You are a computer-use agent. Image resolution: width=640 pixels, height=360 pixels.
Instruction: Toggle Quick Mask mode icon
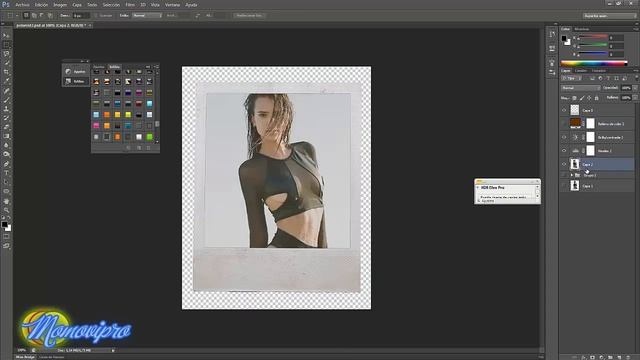click(x=6, y=237)
